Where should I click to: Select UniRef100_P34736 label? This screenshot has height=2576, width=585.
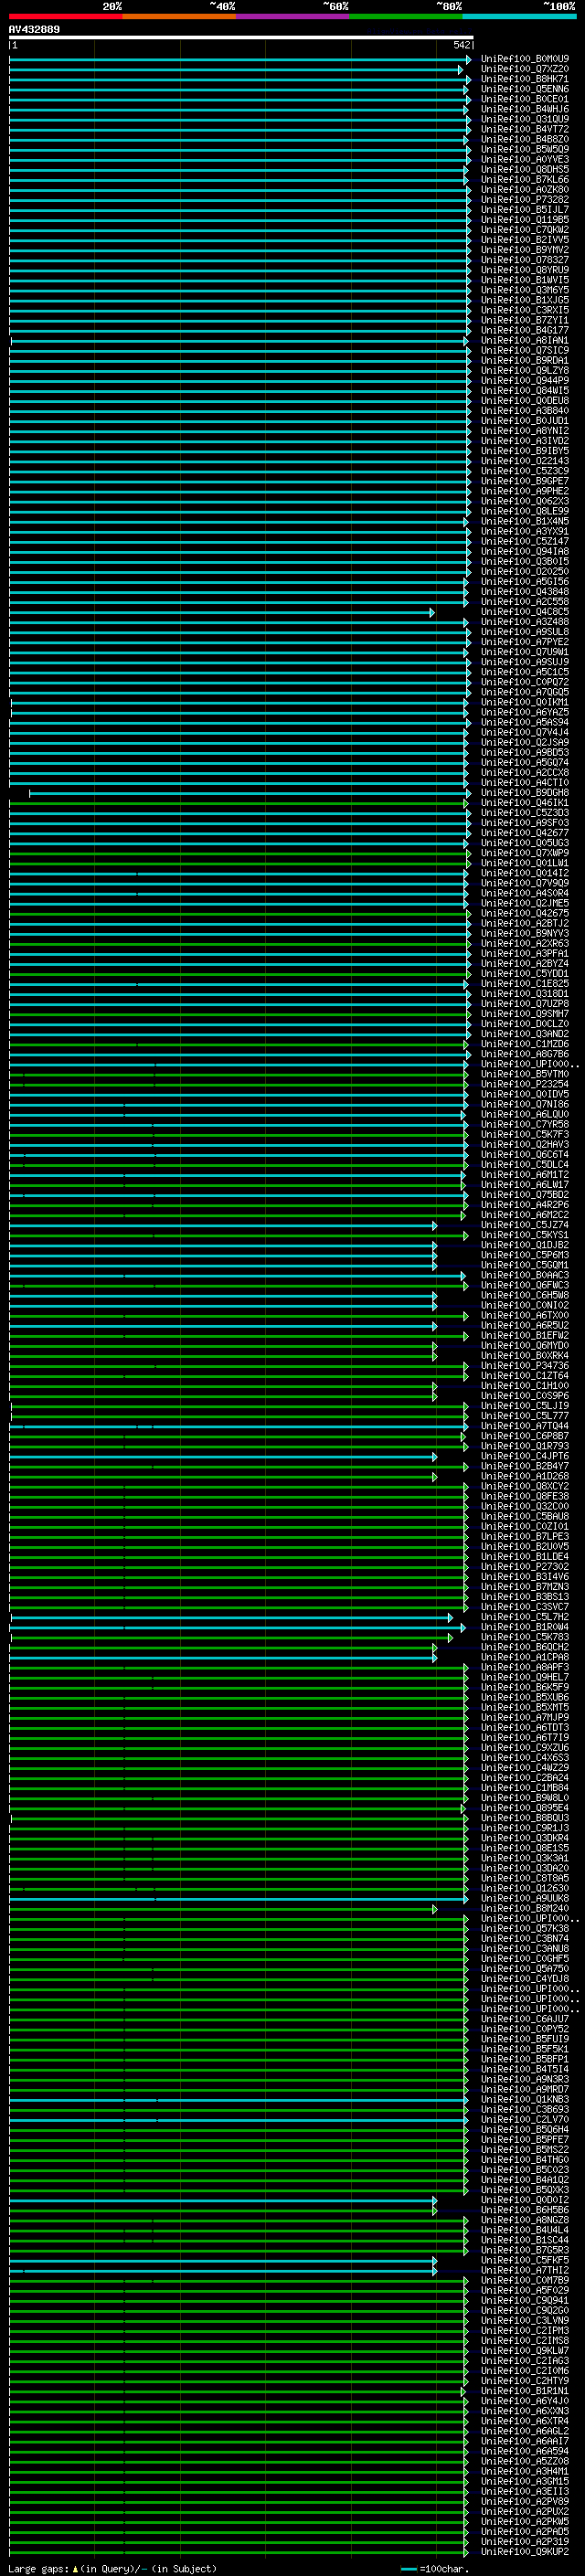coord(524,1366)
